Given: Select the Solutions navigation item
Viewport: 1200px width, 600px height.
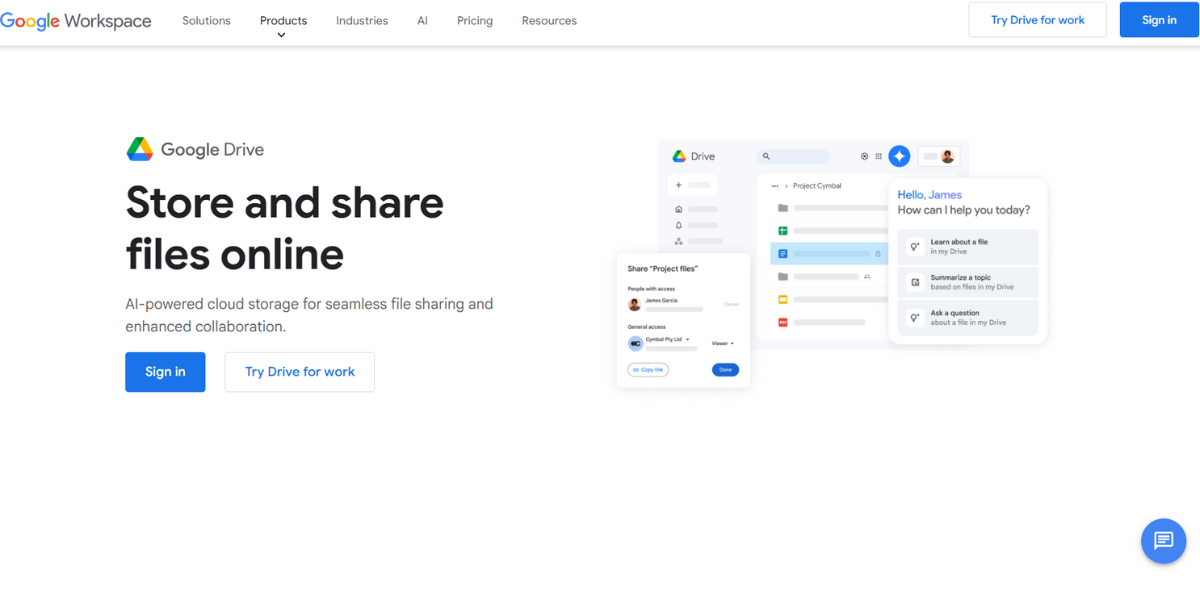Looking at the screenshot, I should [206, 20].
